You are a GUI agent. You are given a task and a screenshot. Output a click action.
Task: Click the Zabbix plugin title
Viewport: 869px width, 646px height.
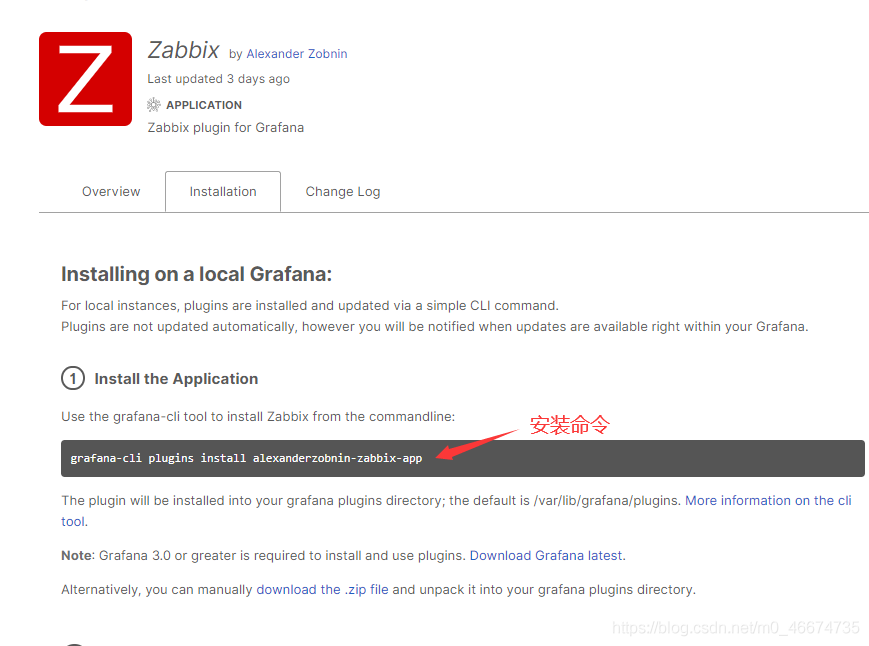[x=183, y=50]
